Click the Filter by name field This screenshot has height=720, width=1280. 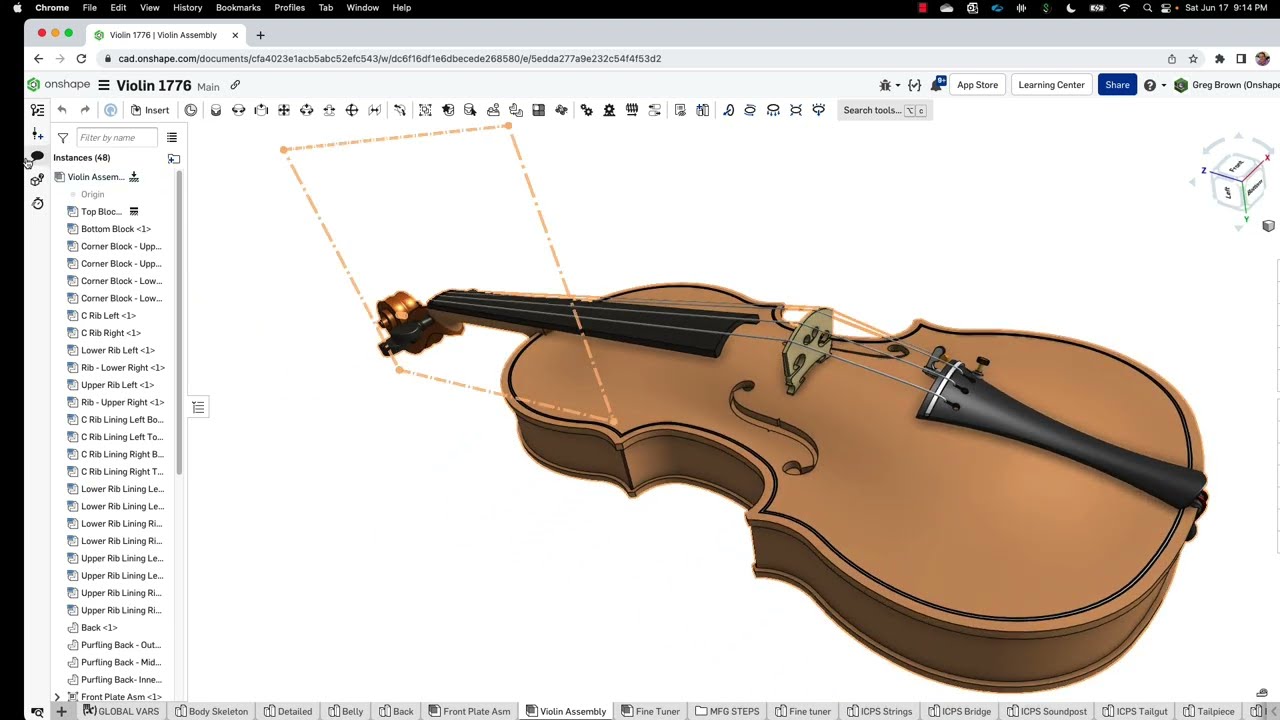pos(117,137)
